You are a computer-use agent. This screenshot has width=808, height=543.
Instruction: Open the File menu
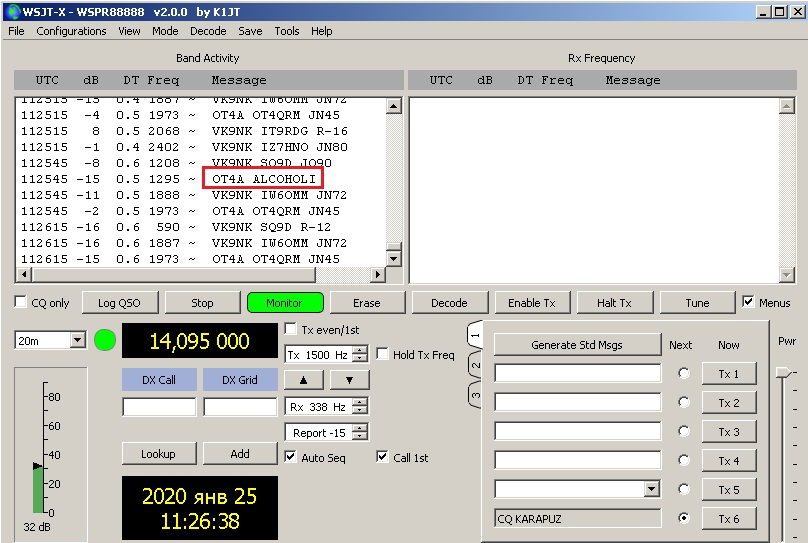click(x=16, y=31)
